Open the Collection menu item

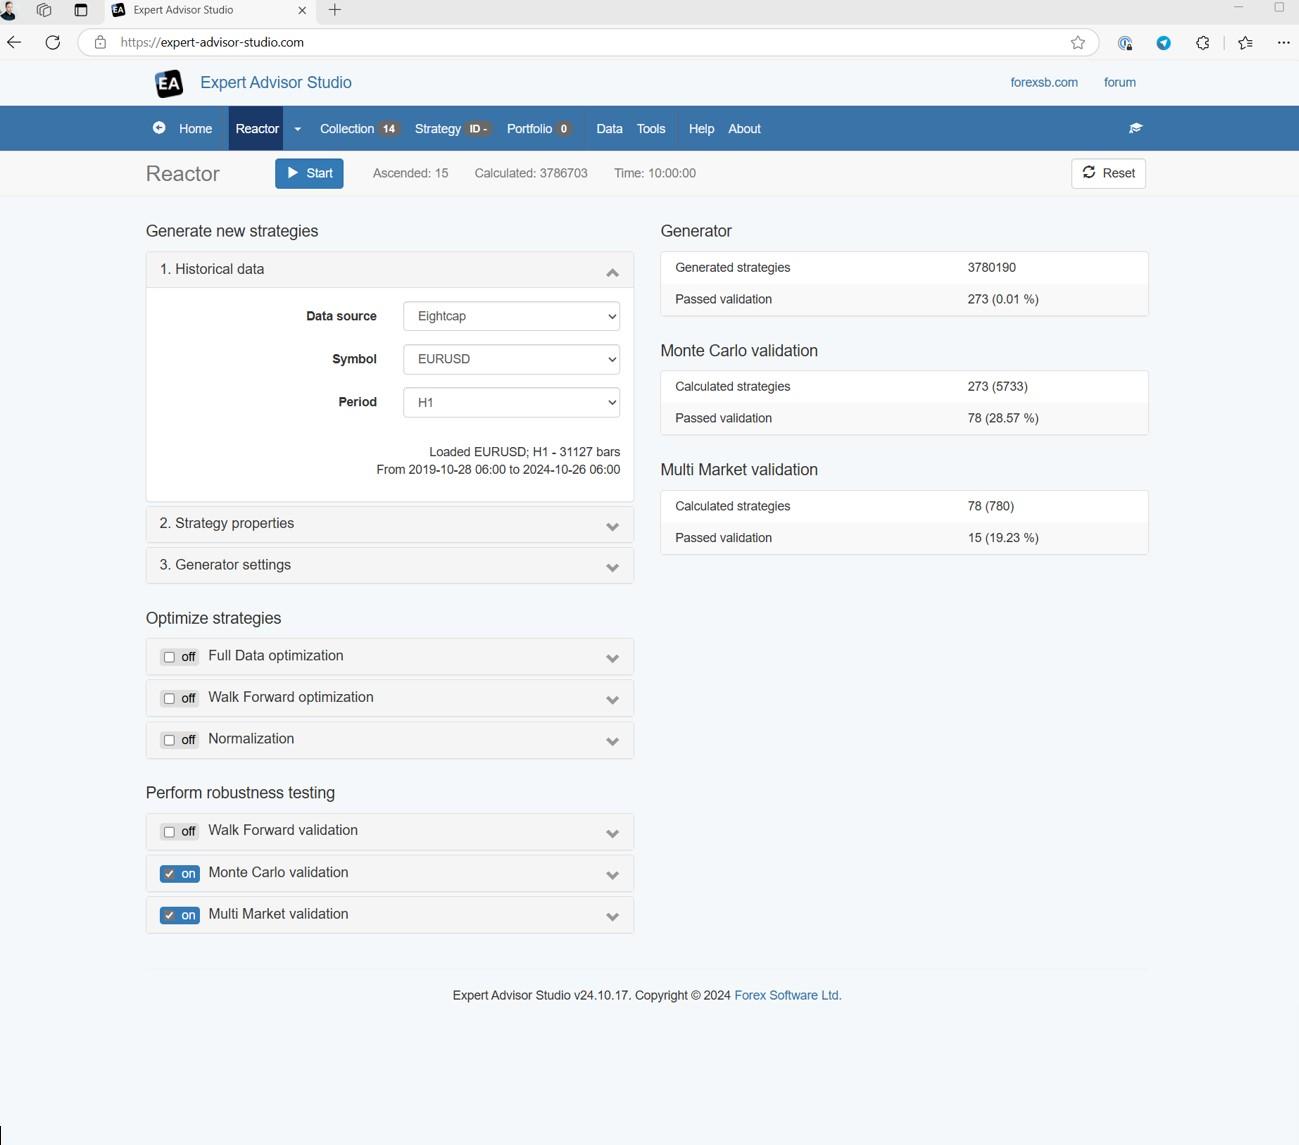pos(358,129)
